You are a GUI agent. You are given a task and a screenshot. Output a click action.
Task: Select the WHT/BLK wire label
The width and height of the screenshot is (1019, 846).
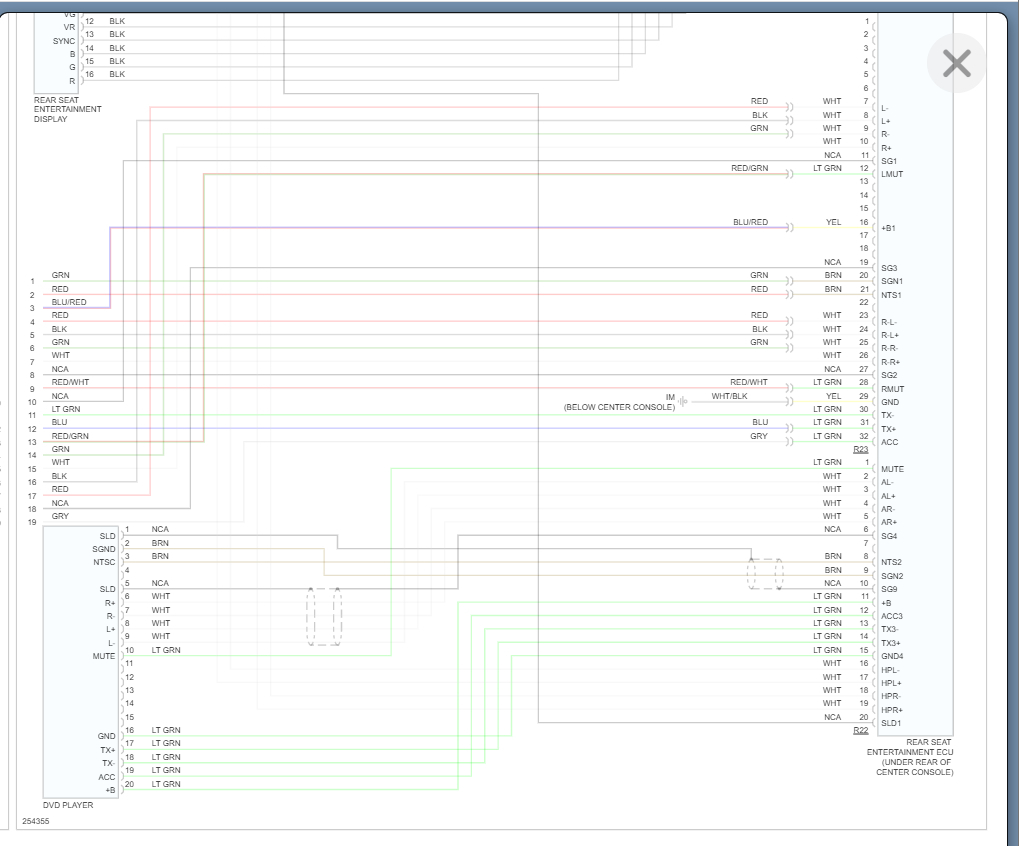coord(729,396)
